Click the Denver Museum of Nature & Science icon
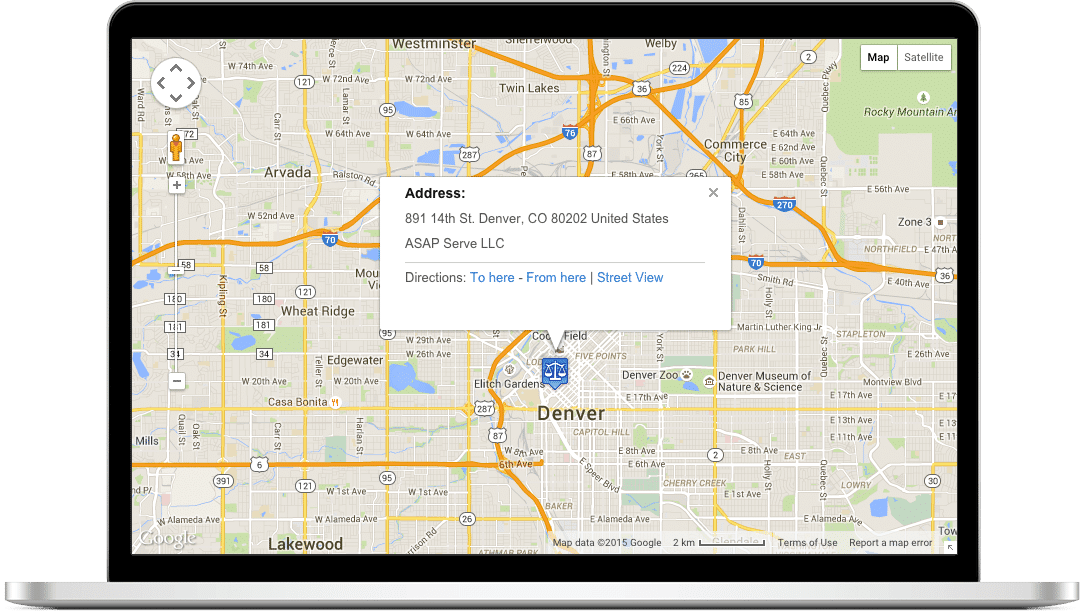 [709, 381]
